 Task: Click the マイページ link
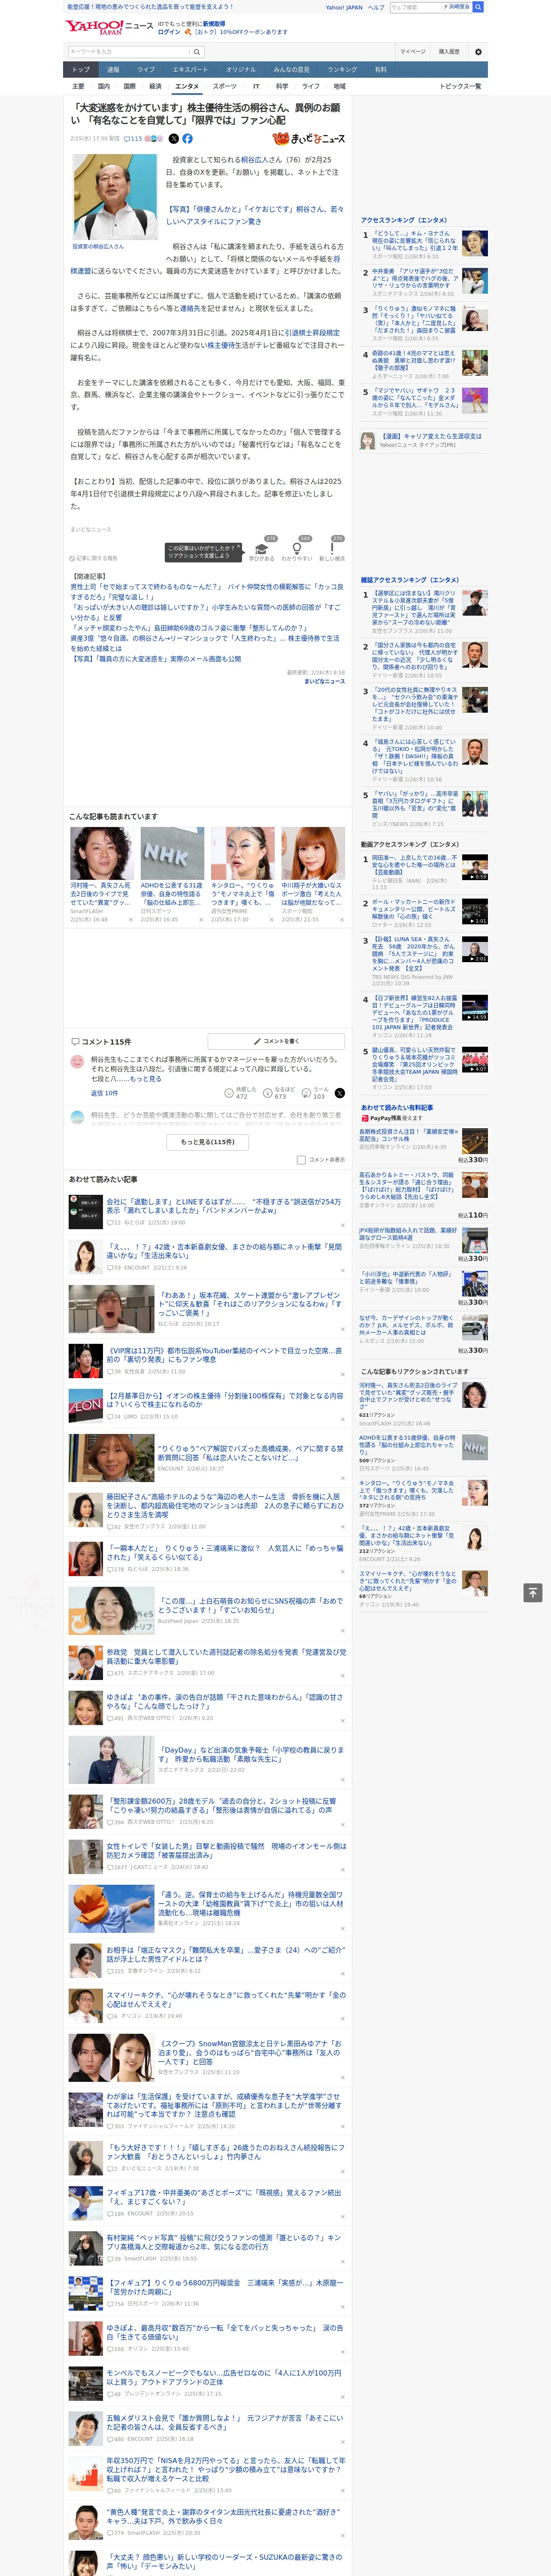pos(413,51)
